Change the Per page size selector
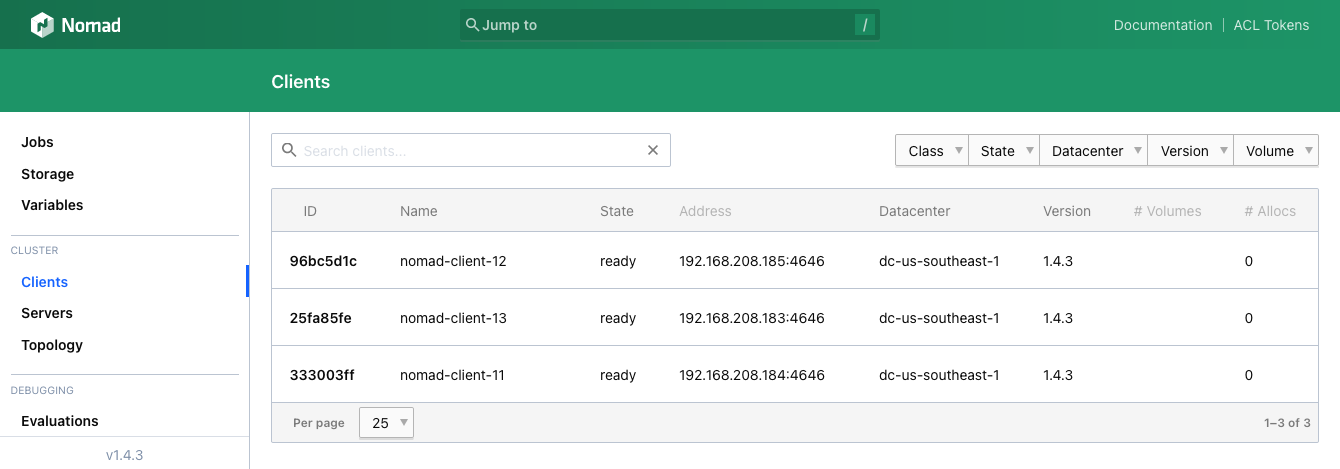Screen dimensions: 1340x469 click(x=386, y=423)
